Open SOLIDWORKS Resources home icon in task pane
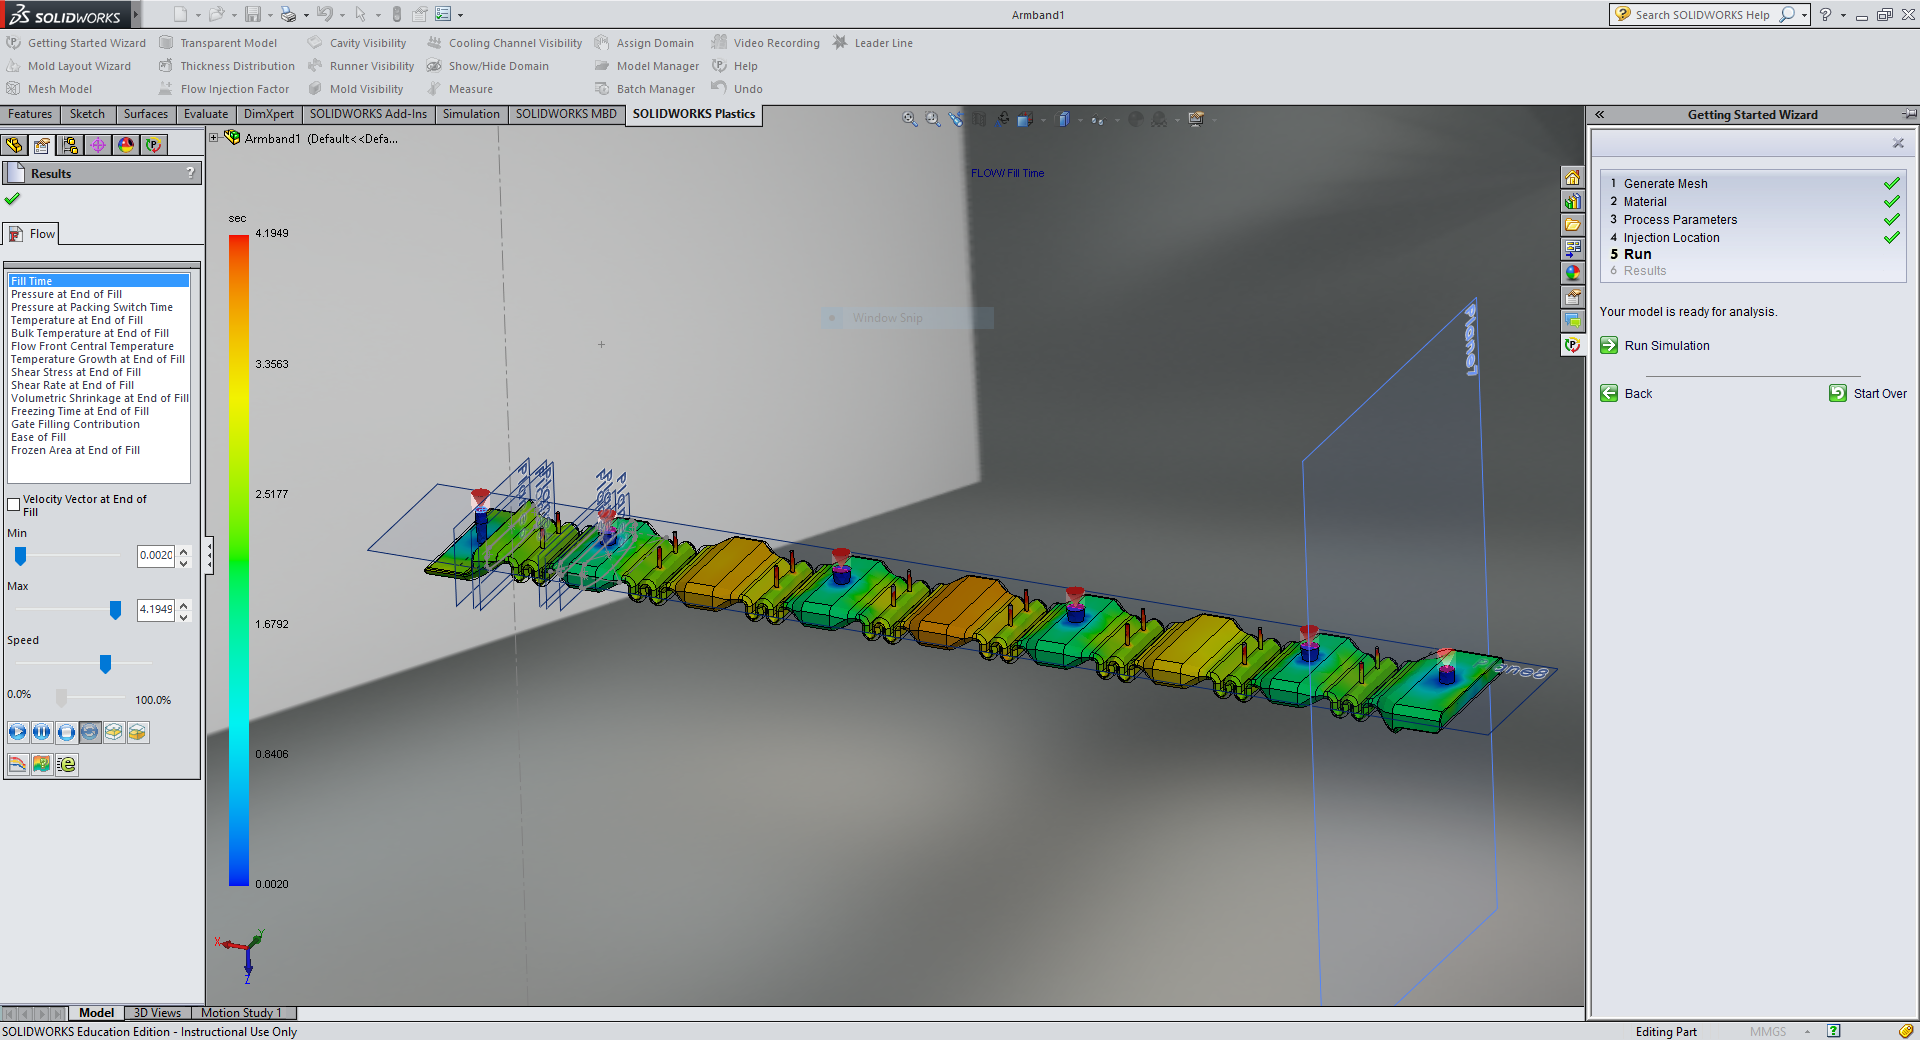Screen dimensions: 1920x1040 point(1573,177)
